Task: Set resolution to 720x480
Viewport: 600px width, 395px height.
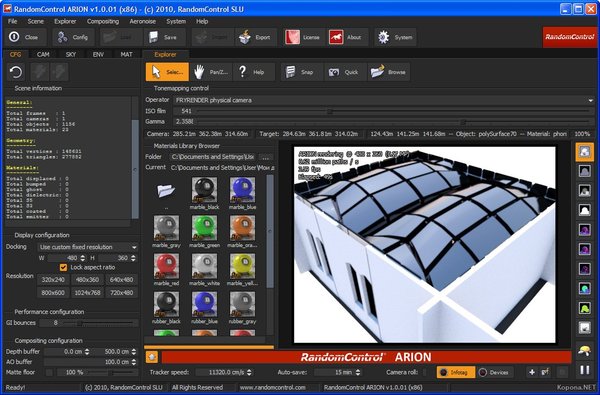Action: [x=121, y=293]
